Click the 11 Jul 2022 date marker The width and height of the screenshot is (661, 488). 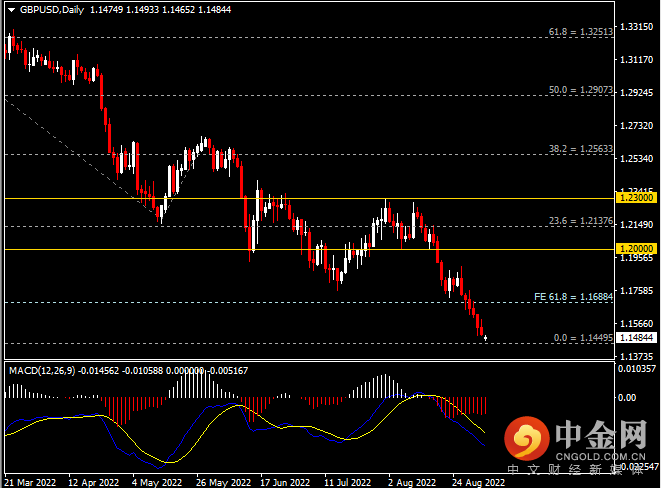347,482
